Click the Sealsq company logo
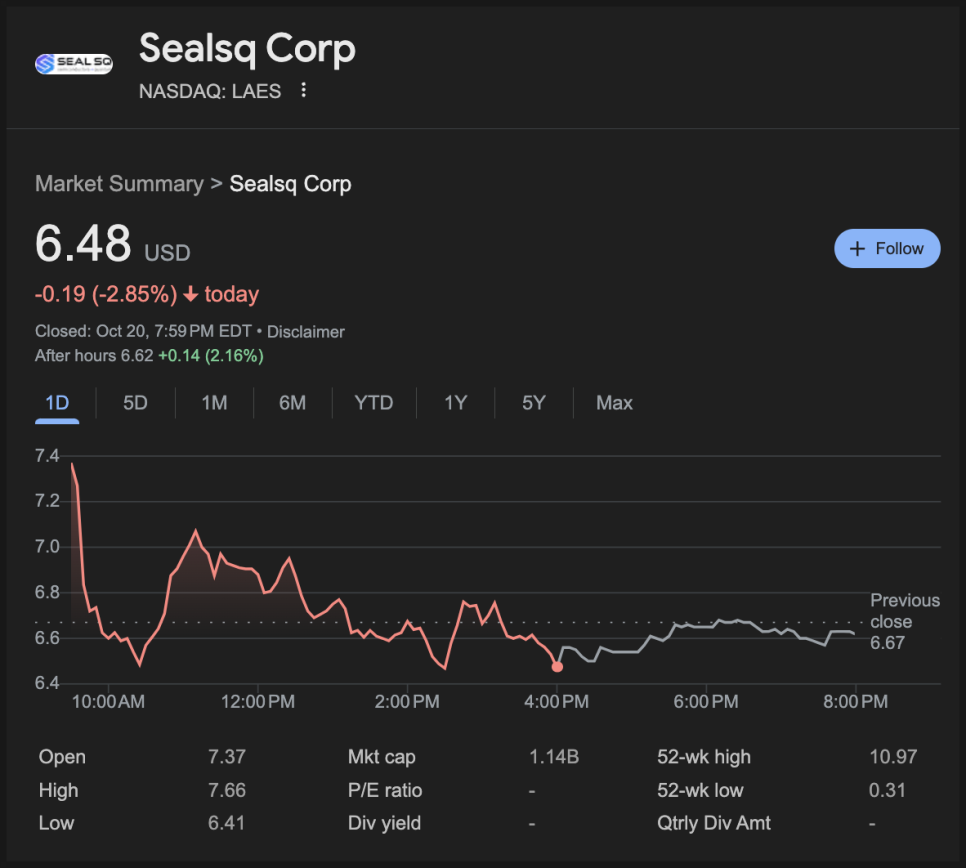966x868 pixels. pos(74,64)
